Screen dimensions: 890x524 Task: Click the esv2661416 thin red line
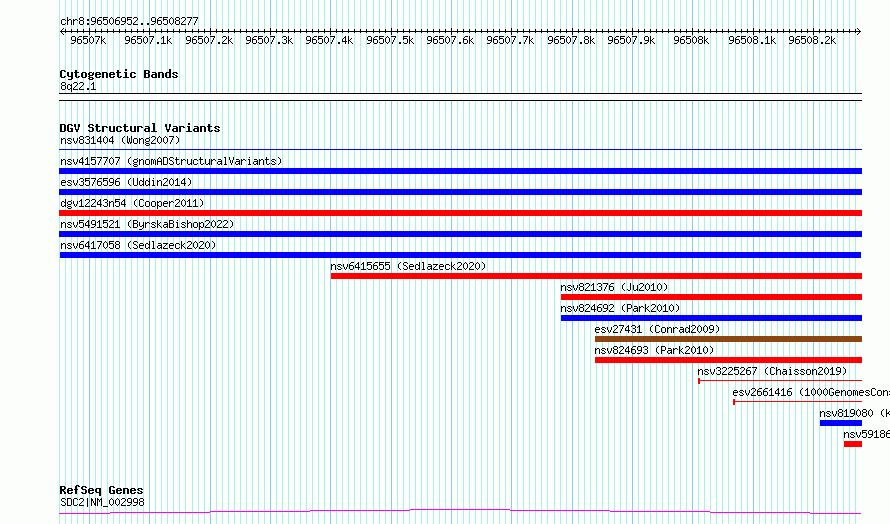click(797, 402)
